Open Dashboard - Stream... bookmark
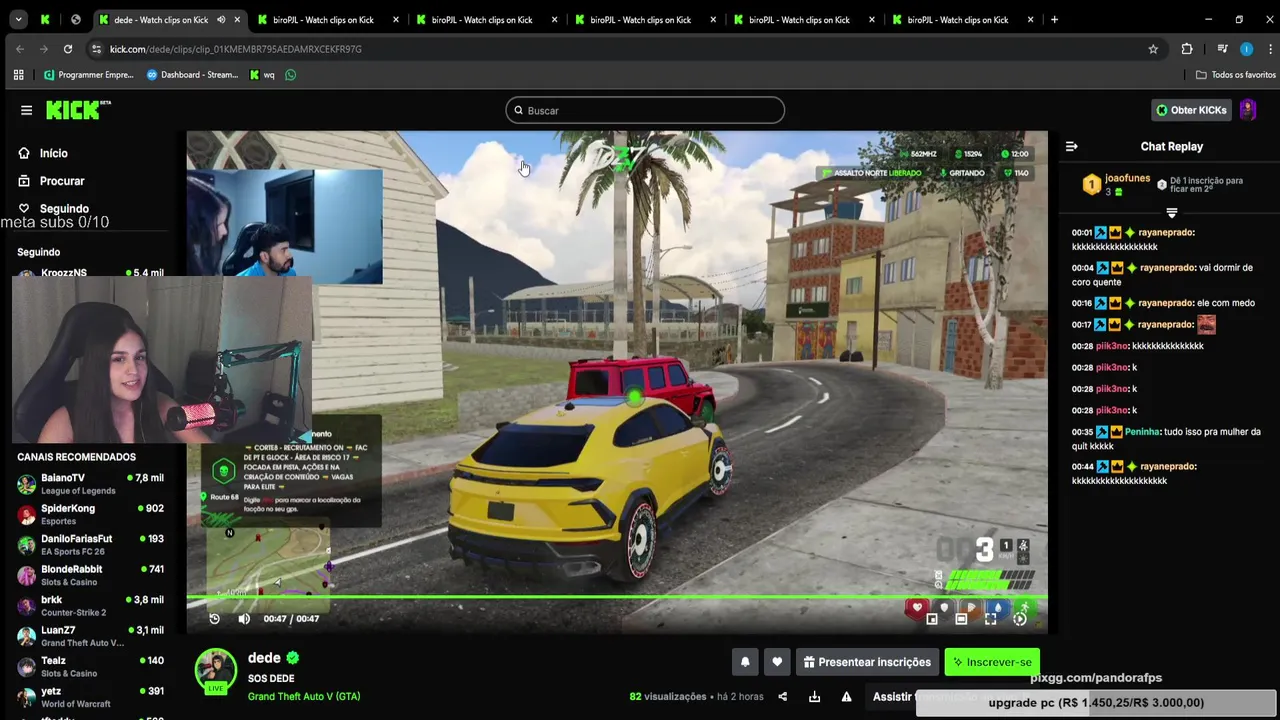This screenshot has width=1280, height=720. [193, 75]
